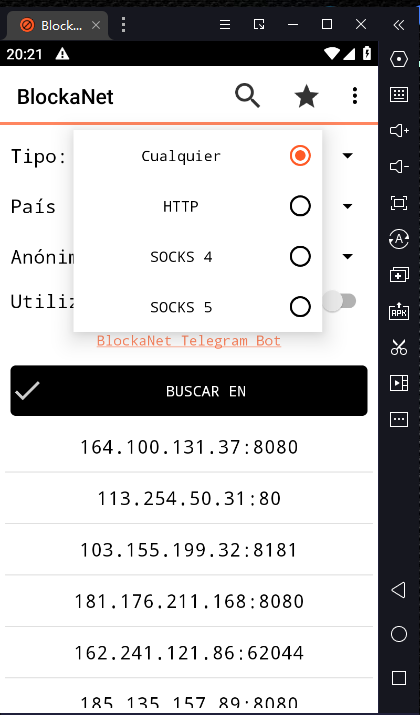Select the HTTP radio button
420x715 pixels.
(300, 206)
